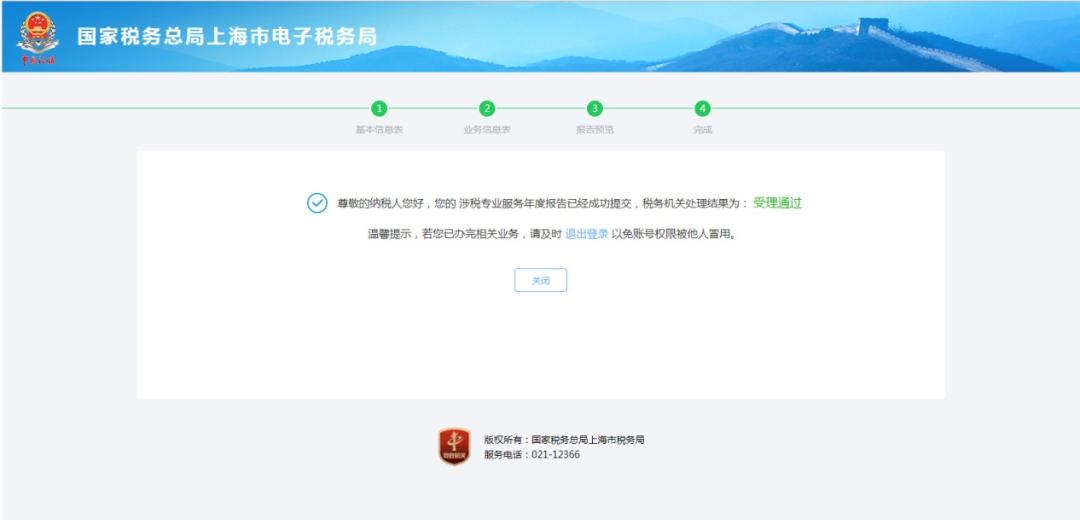Click the 版权所有 copyright line
This screenshot has width=1080, height=520.
pos(564,439)
